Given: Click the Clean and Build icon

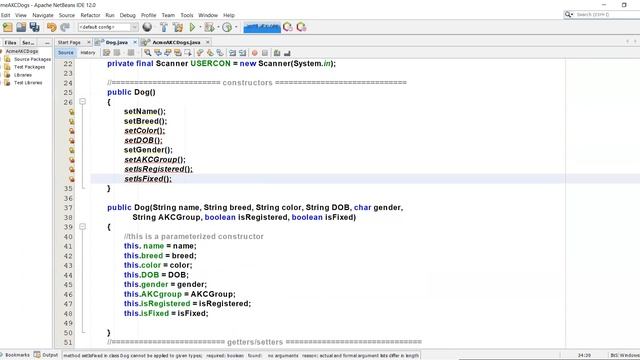Looking at the screenshot, I should click(178, 27).
